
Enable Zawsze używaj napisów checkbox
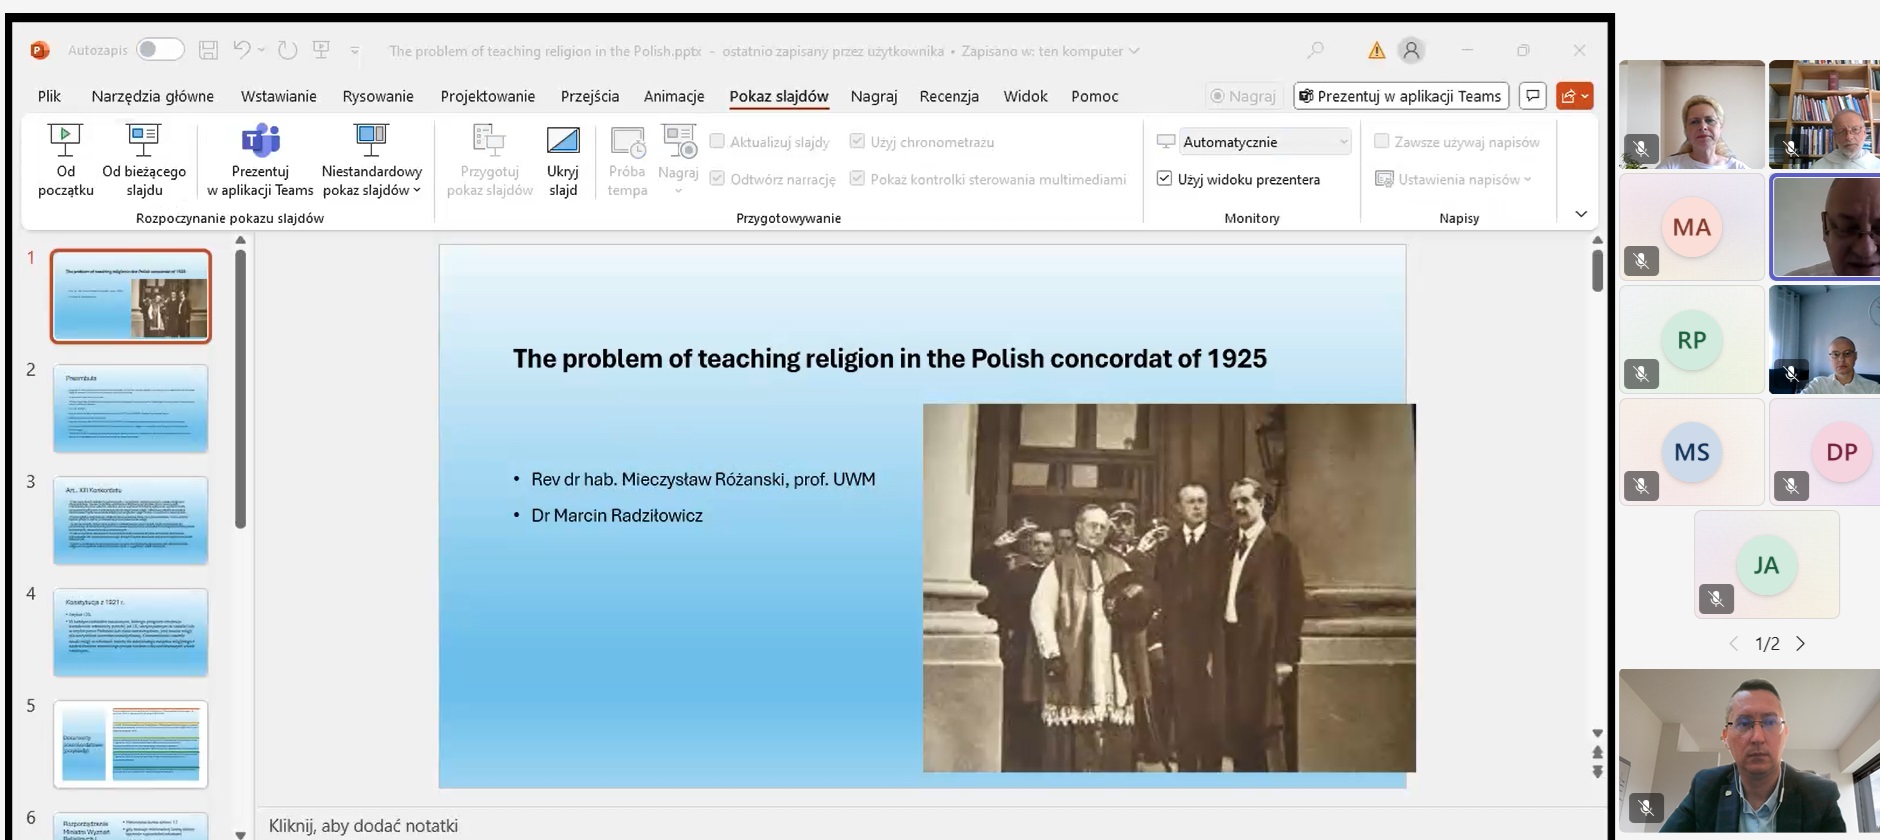[1382, 142]
